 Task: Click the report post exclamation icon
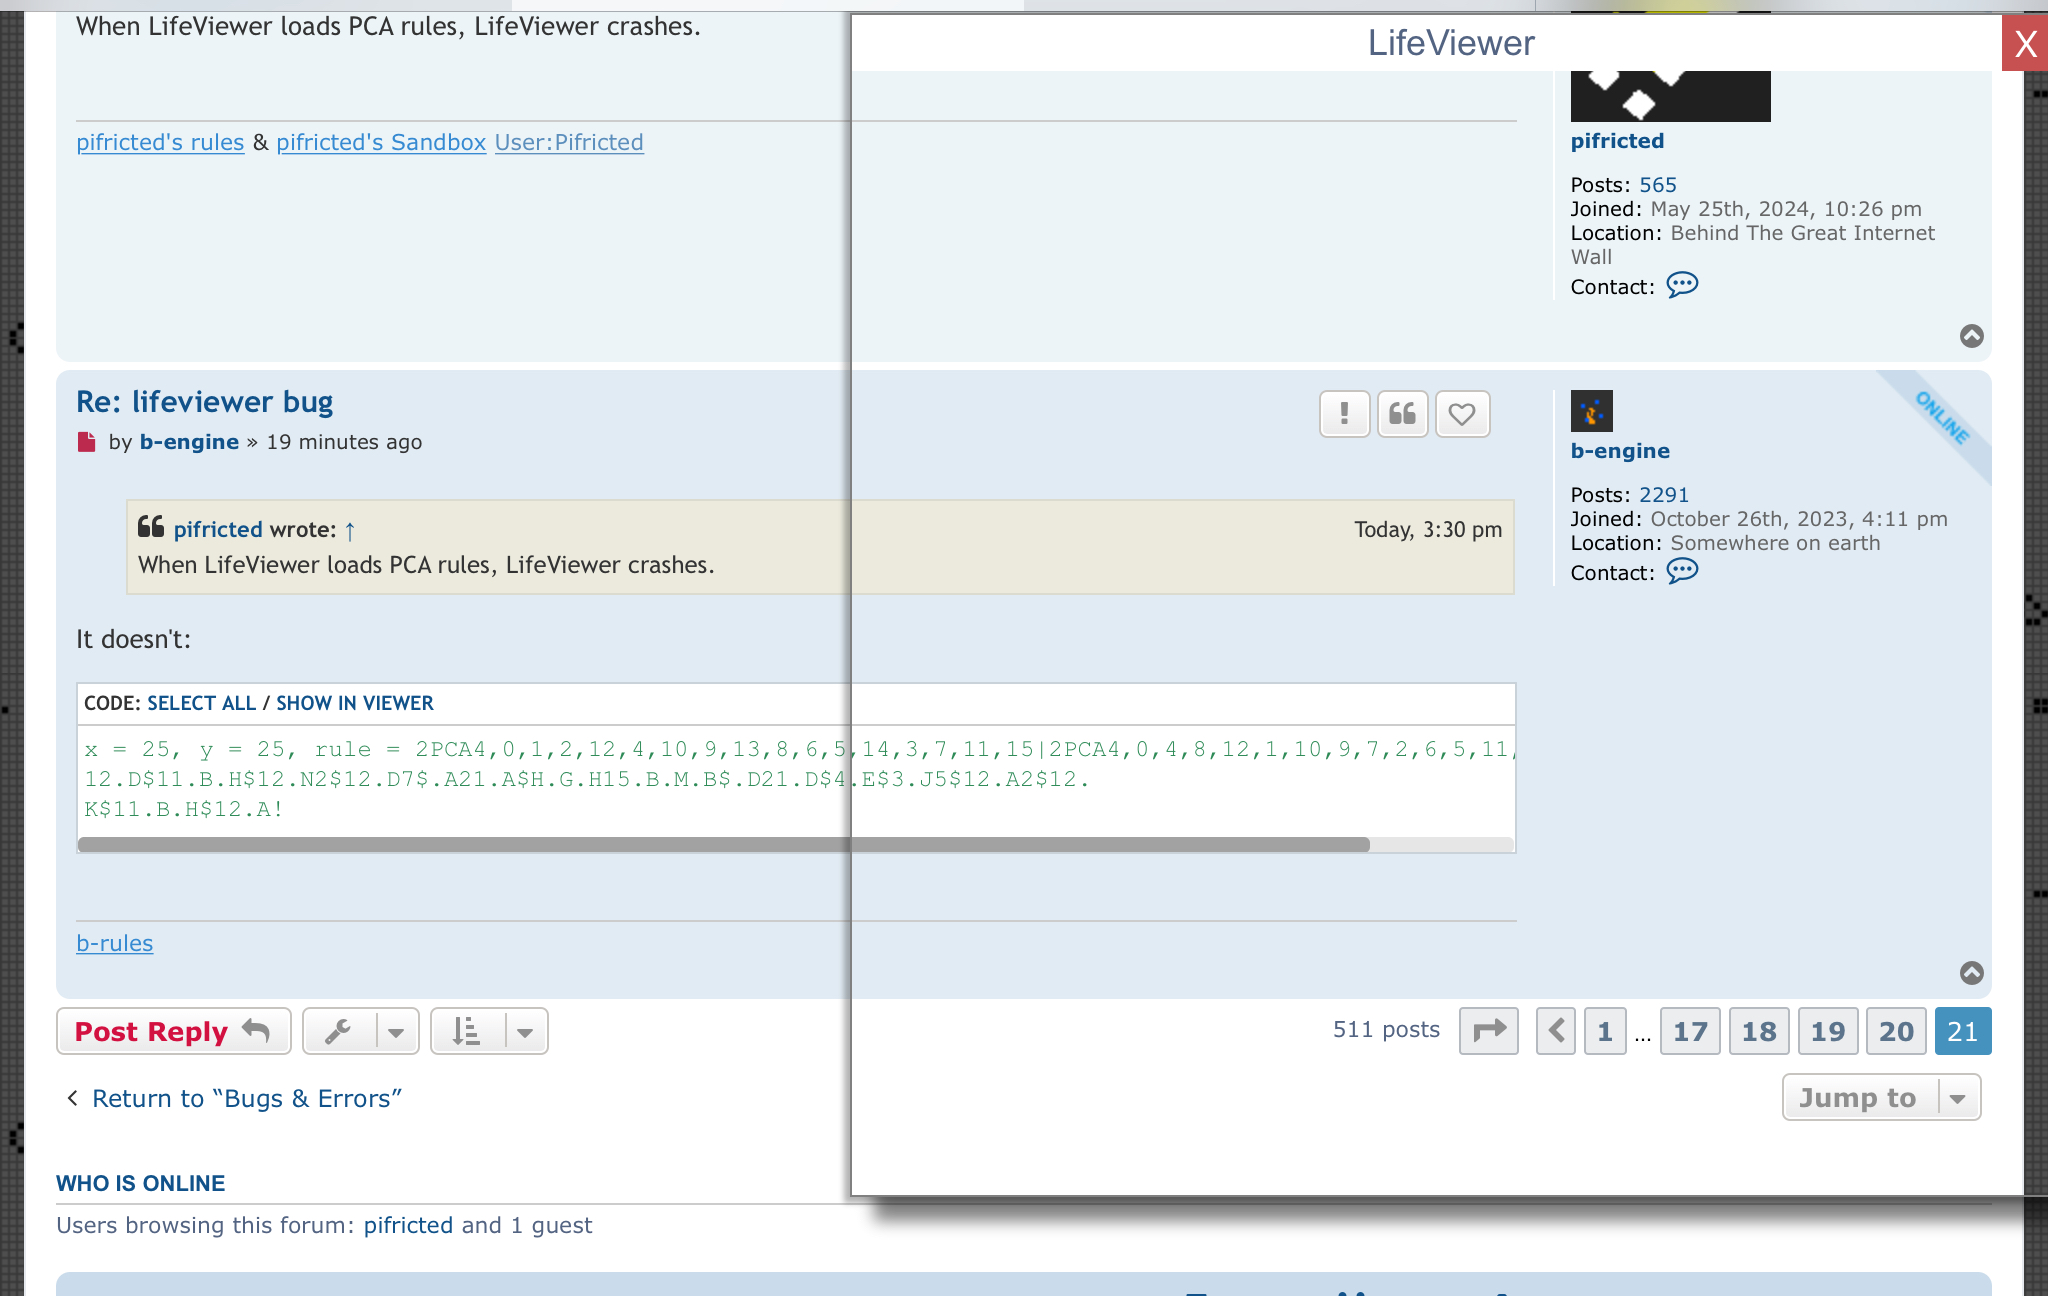pos(1344,414)
